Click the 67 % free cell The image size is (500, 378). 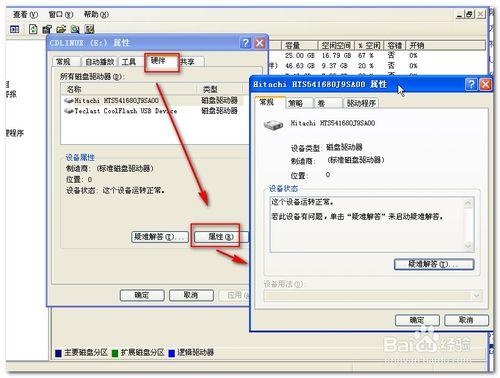pyautogui.click(x=366, y=56)
